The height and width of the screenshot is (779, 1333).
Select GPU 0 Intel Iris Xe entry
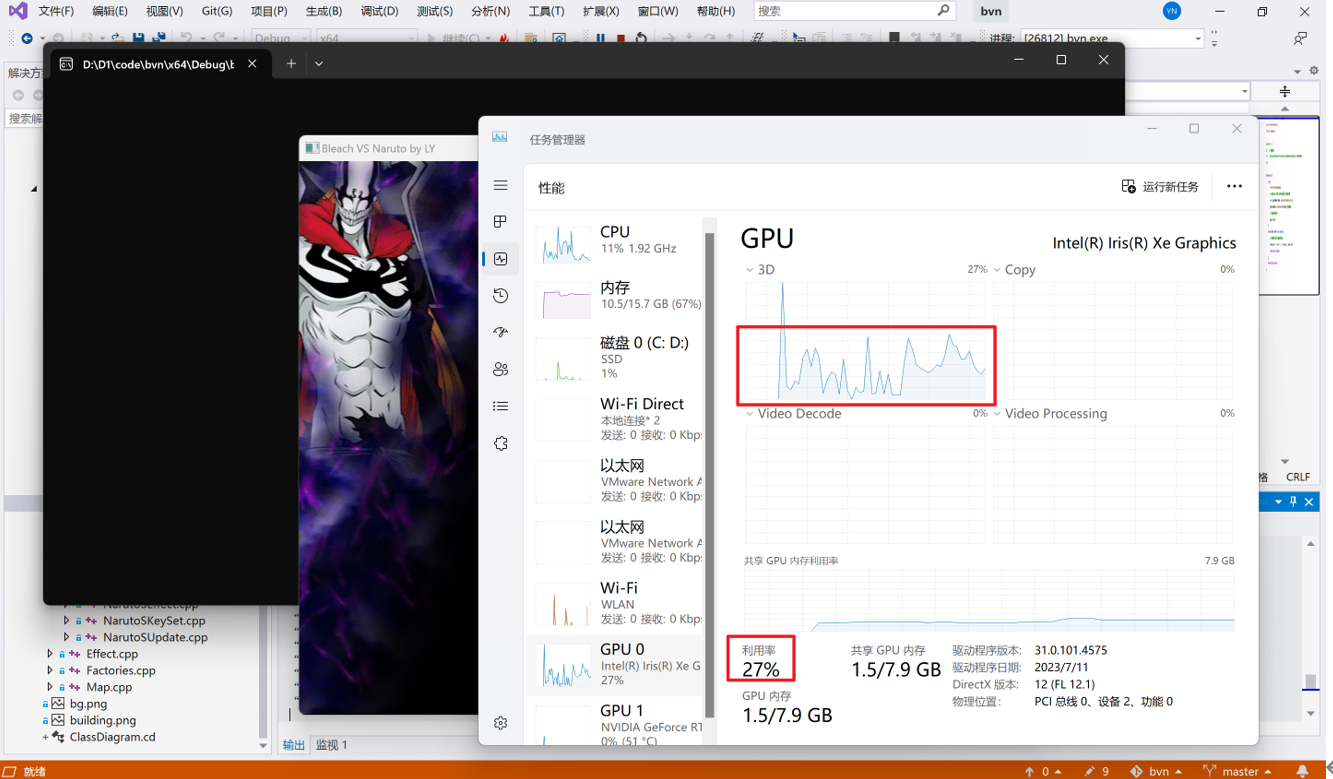615,665
